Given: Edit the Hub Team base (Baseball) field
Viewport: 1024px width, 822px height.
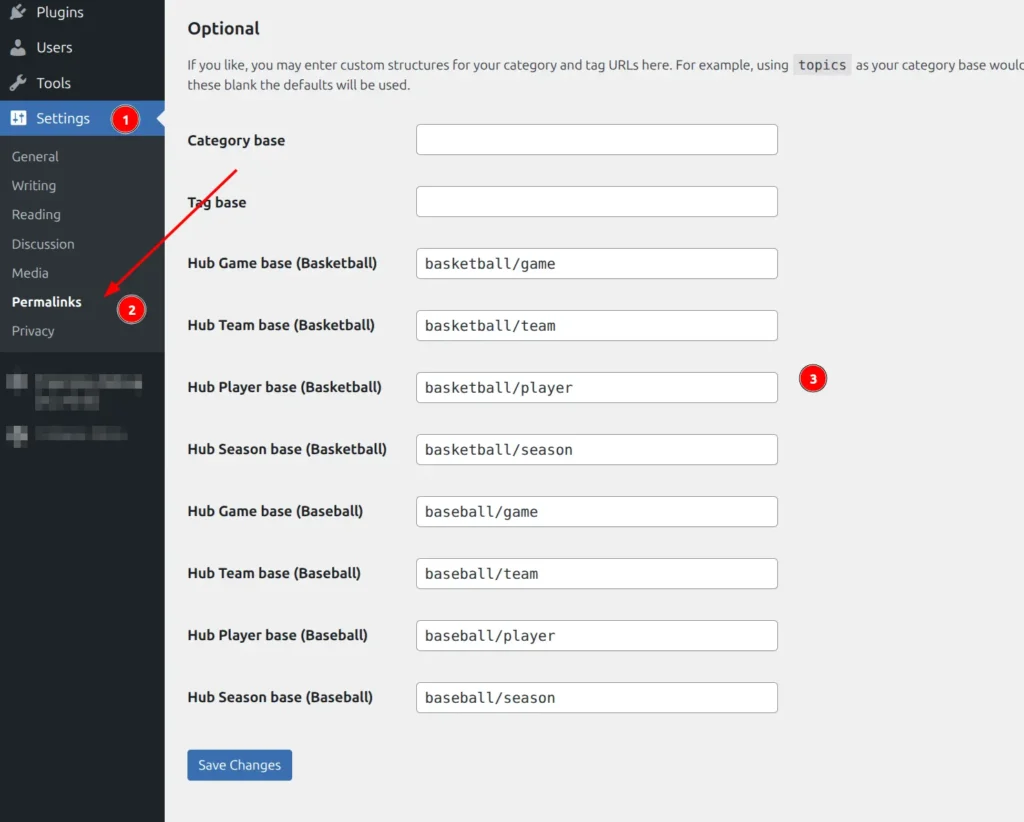Looking at the screenshot, I should [597, 574].
